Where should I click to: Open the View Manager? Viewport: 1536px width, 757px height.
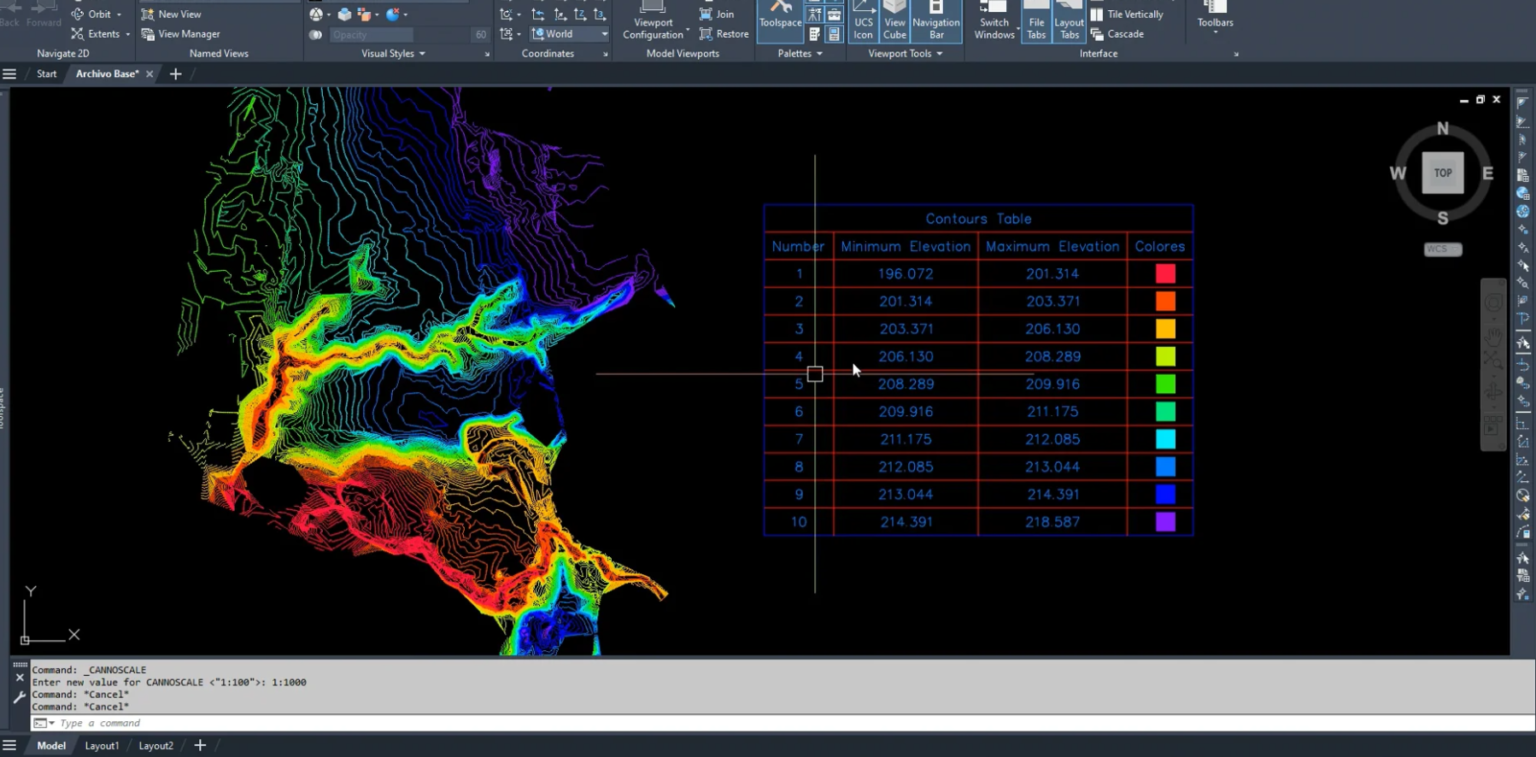[181, 34]
